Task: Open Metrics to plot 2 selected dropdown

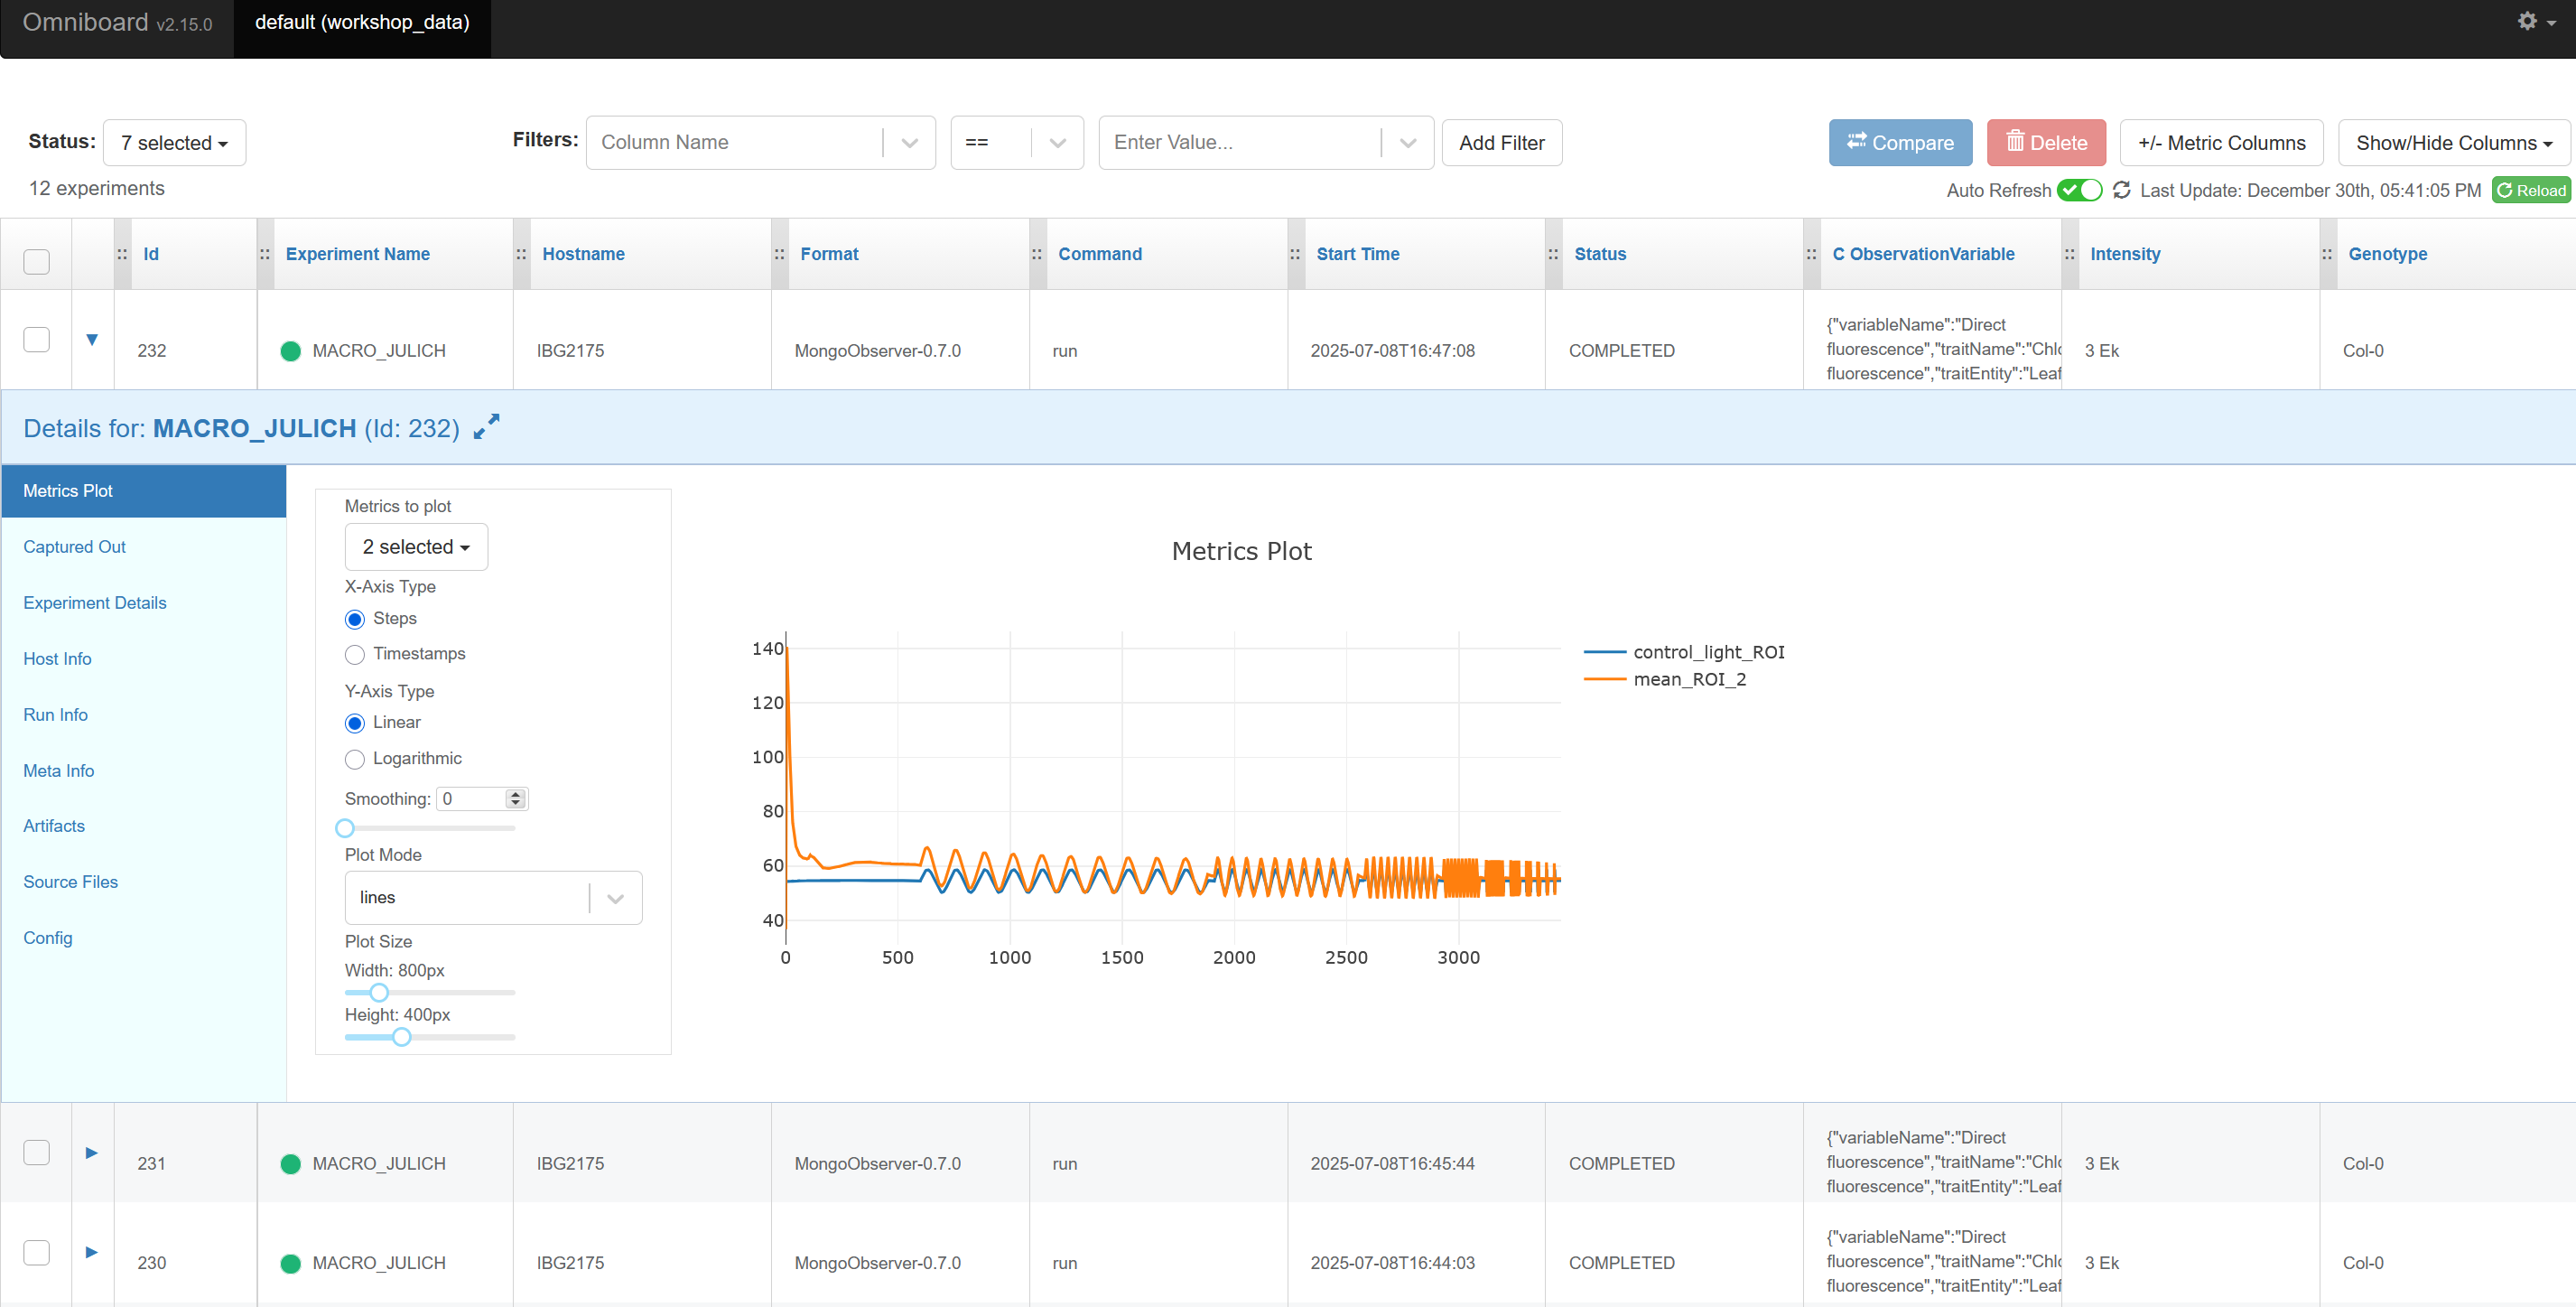Action: tap(416, 547)
